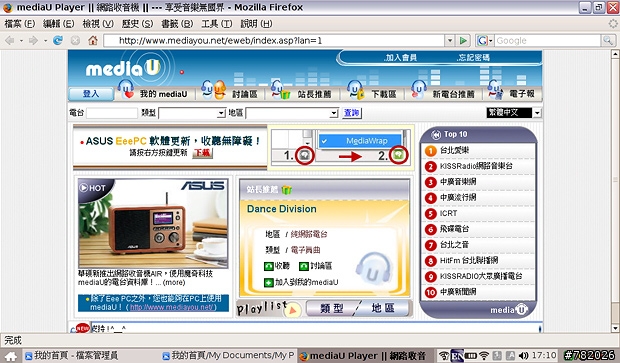The width and height of the screenshot is (620, 363).
Task: Click the 討論區 icon in Dance Division
Action: click(304, 266)
